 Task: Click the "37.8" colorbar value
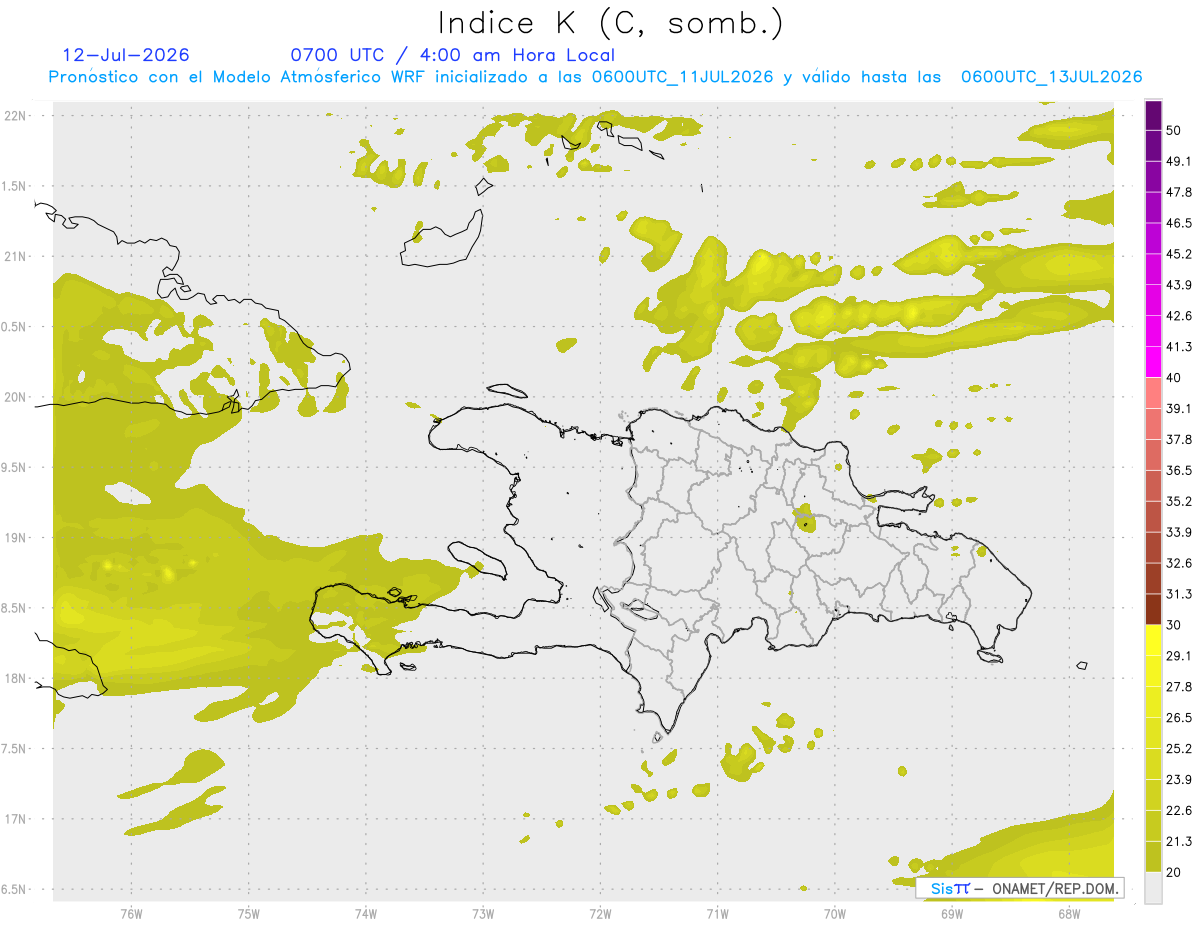pyautogui.click(x=1179, y=439)
